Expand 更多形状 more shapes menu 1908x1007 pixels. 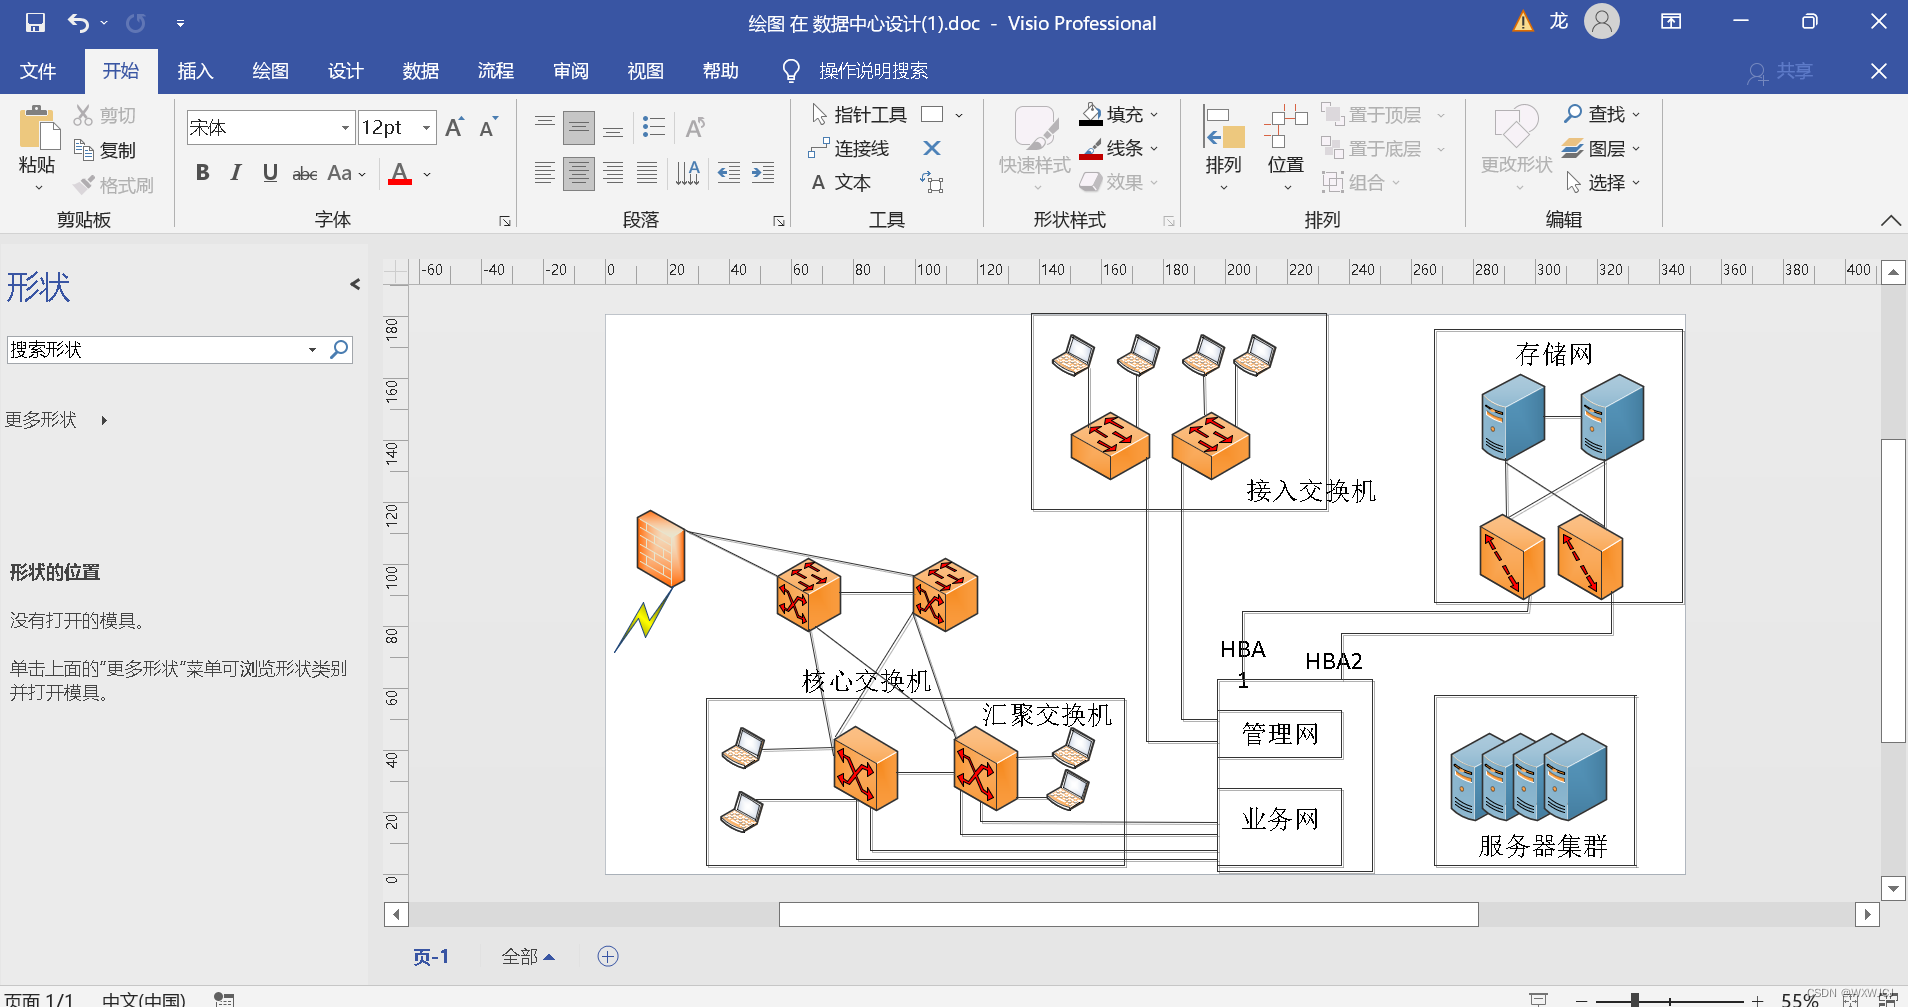[56, 420]
